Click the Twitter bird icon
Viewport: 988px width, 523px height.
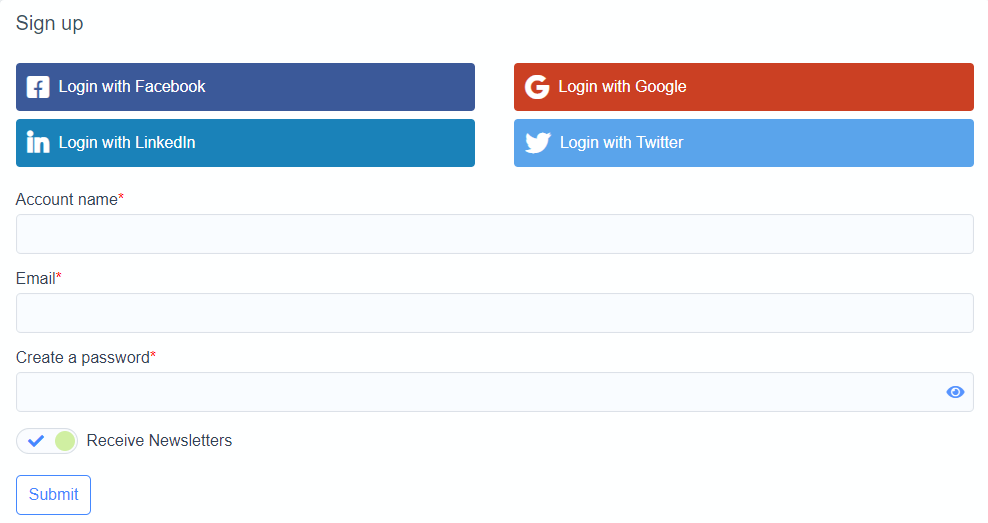[x=538, y=143]
